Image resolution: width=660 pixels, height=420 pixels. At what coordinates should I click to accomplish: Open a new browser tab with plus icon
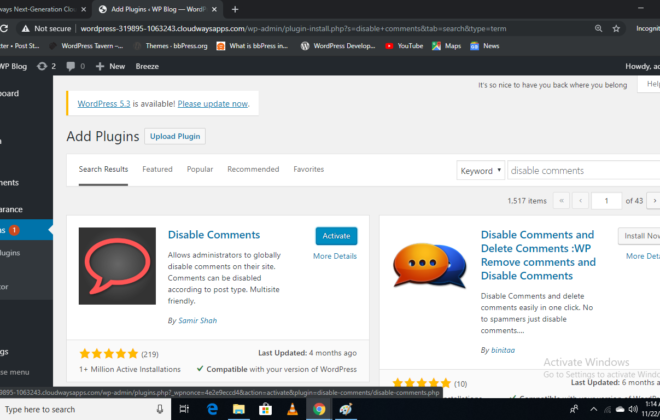point(235,9)
